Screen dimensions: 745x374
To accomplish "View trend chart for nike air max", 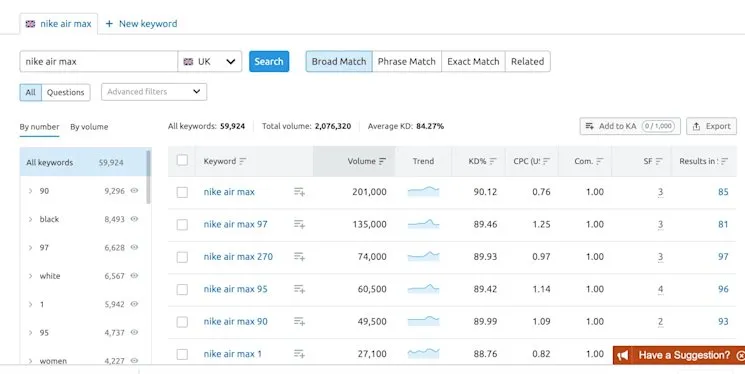I will 423,192.
